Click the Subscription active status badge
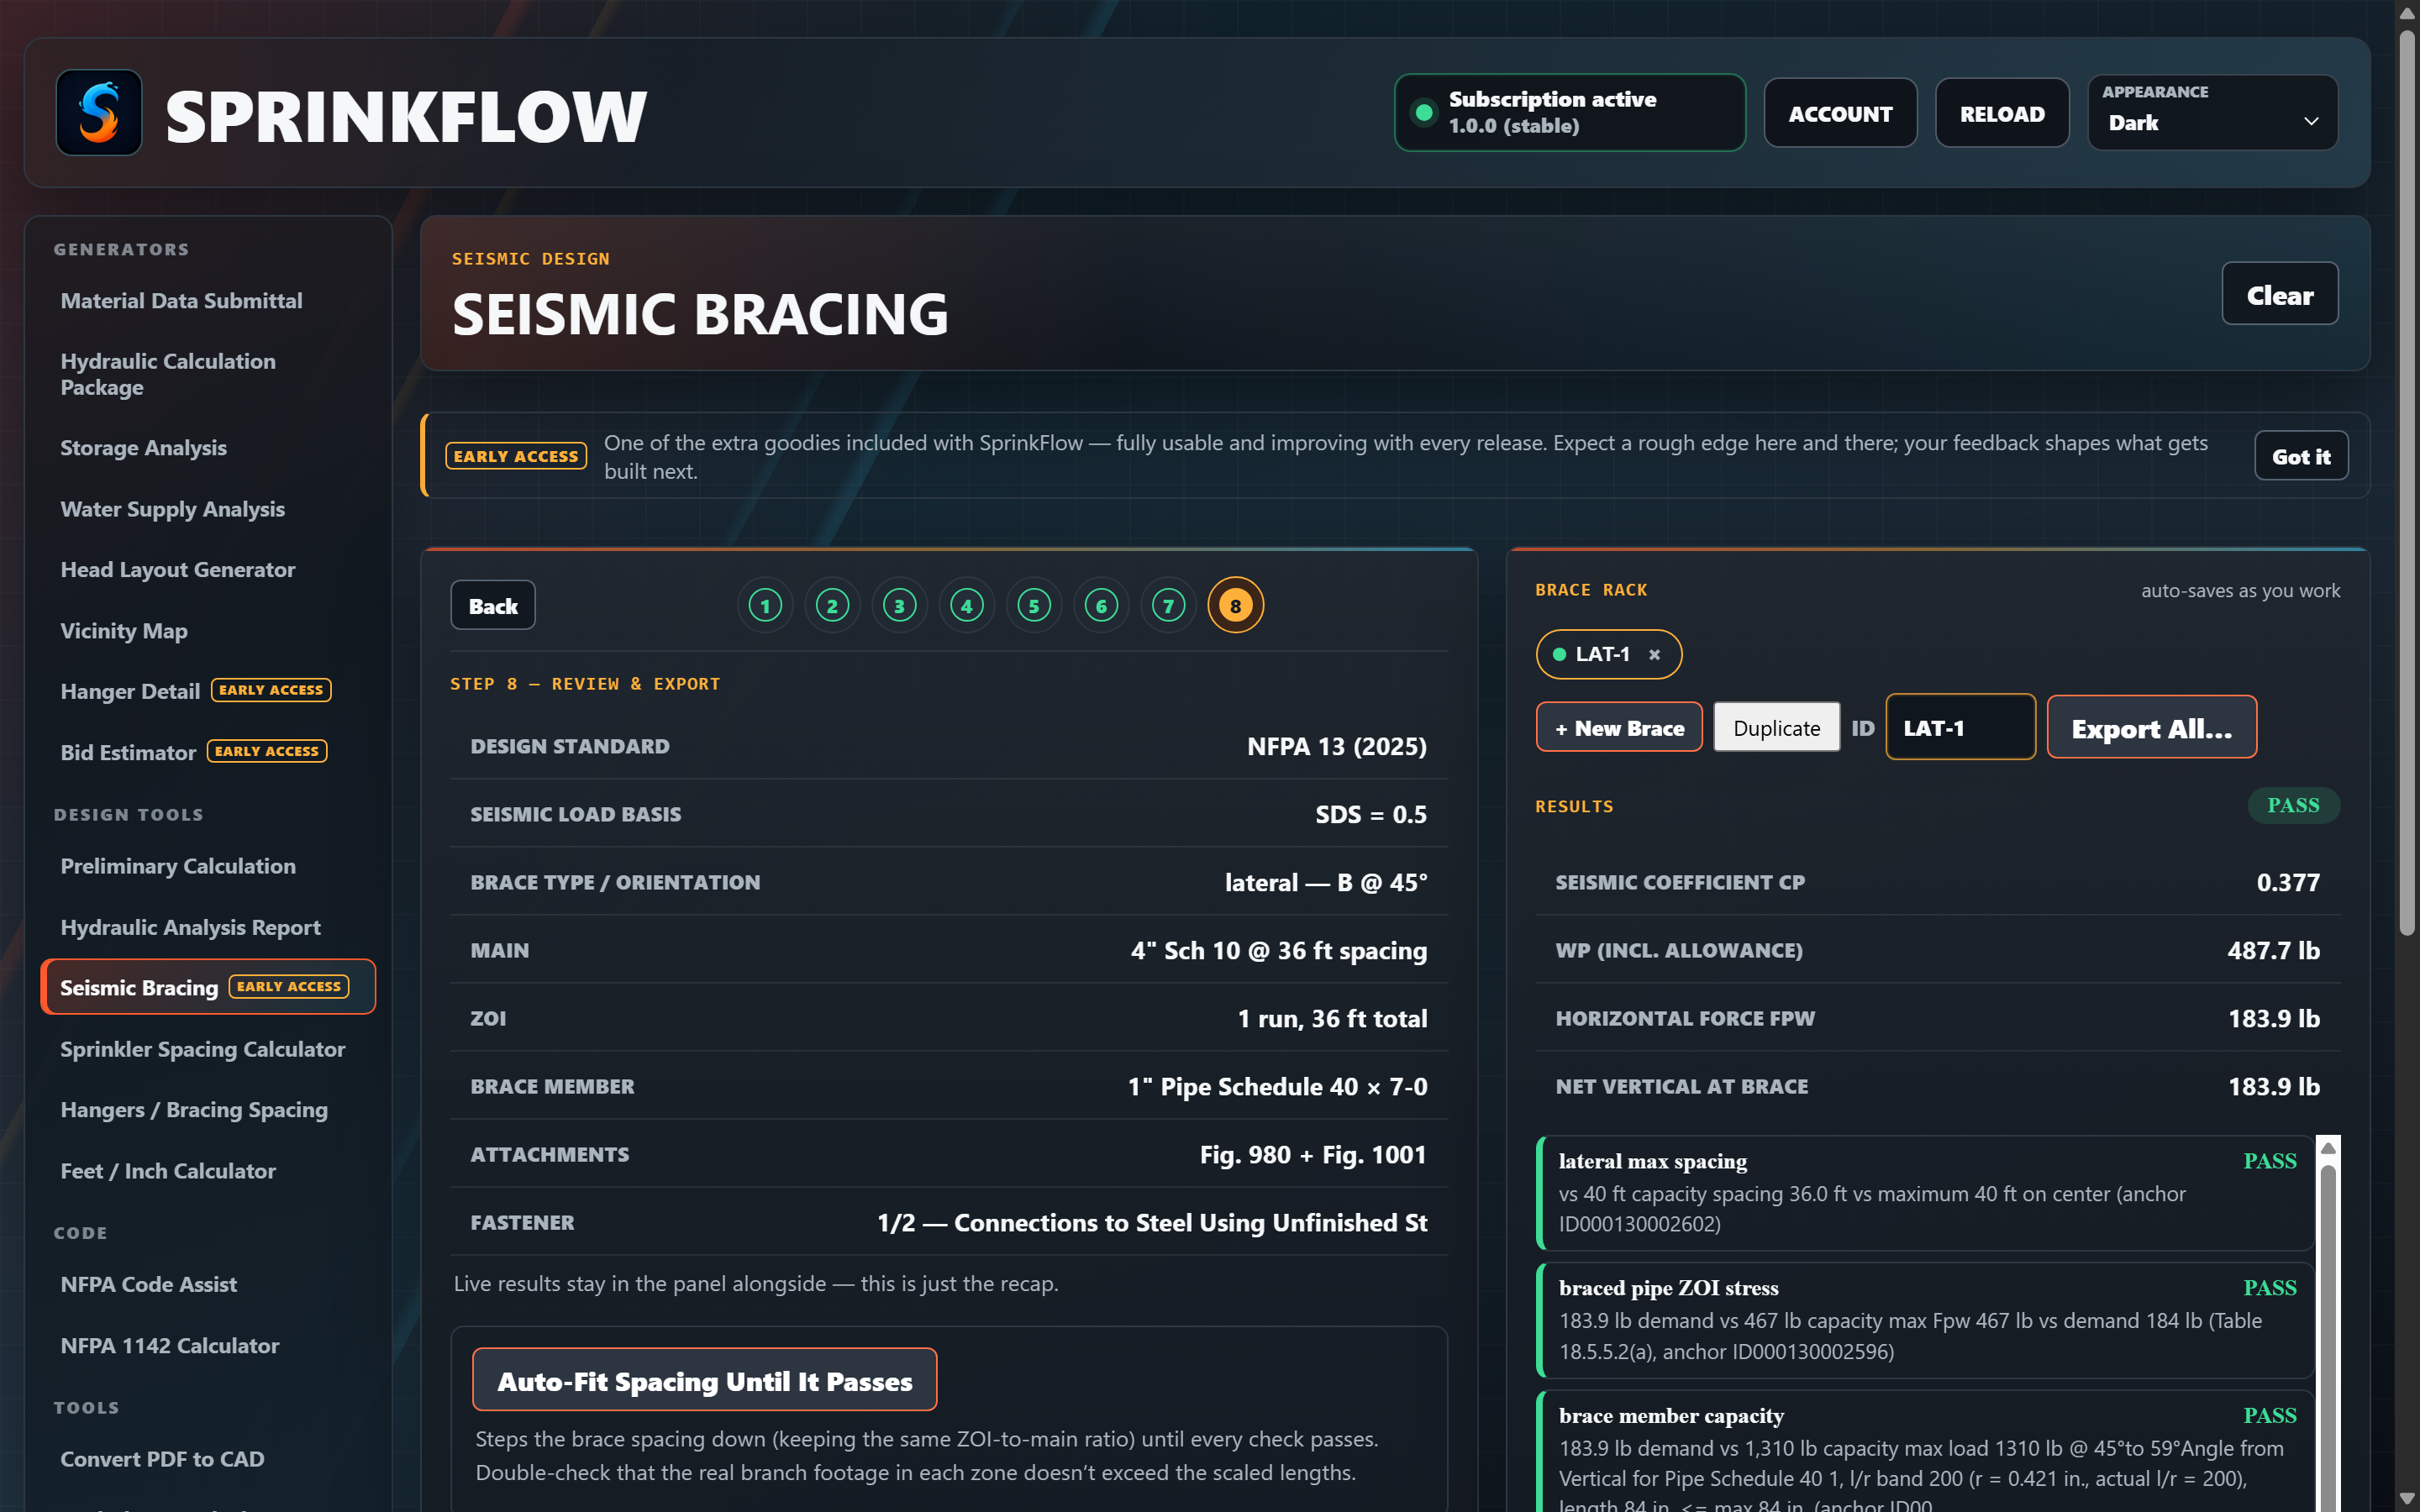Image resolution: width=2420 pixels, height=1512 pixels. [x=1570, y=113]
